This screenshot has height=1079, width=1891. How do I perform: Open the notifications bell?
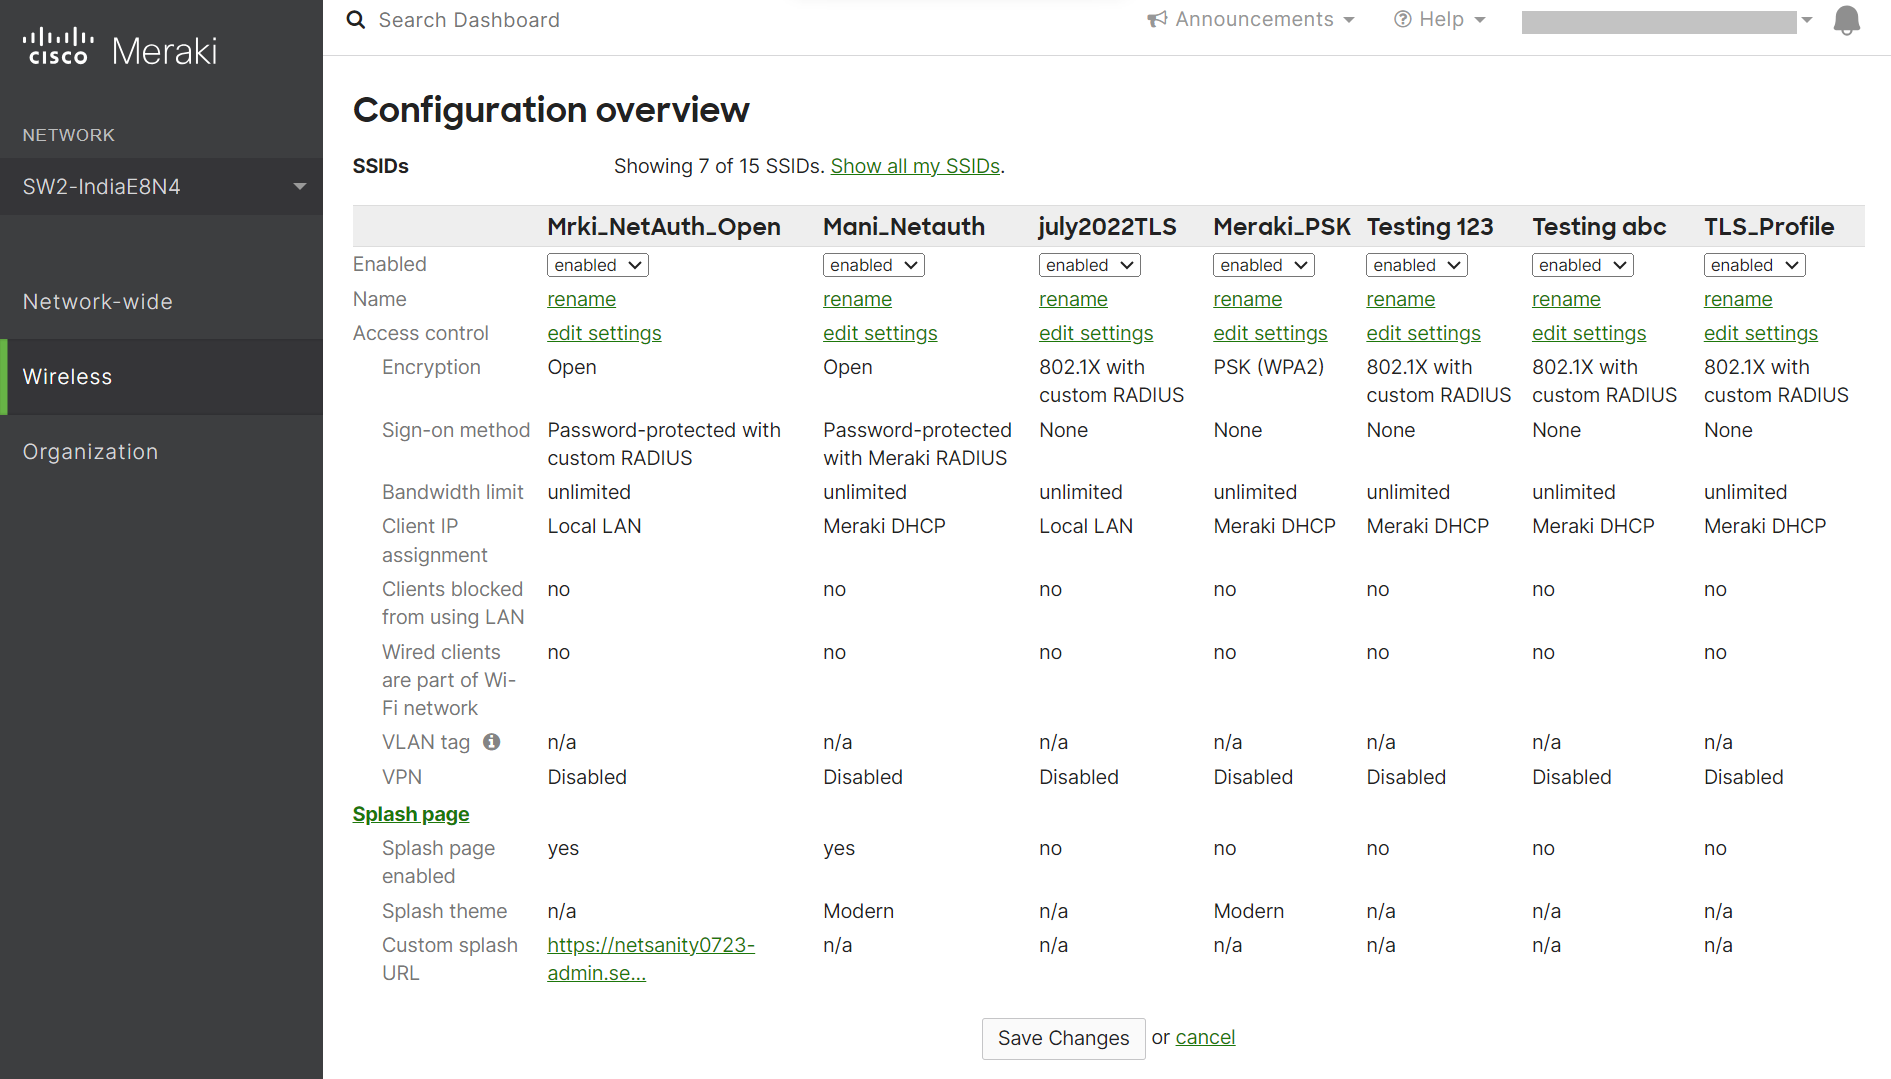[x=1846, y=20]
